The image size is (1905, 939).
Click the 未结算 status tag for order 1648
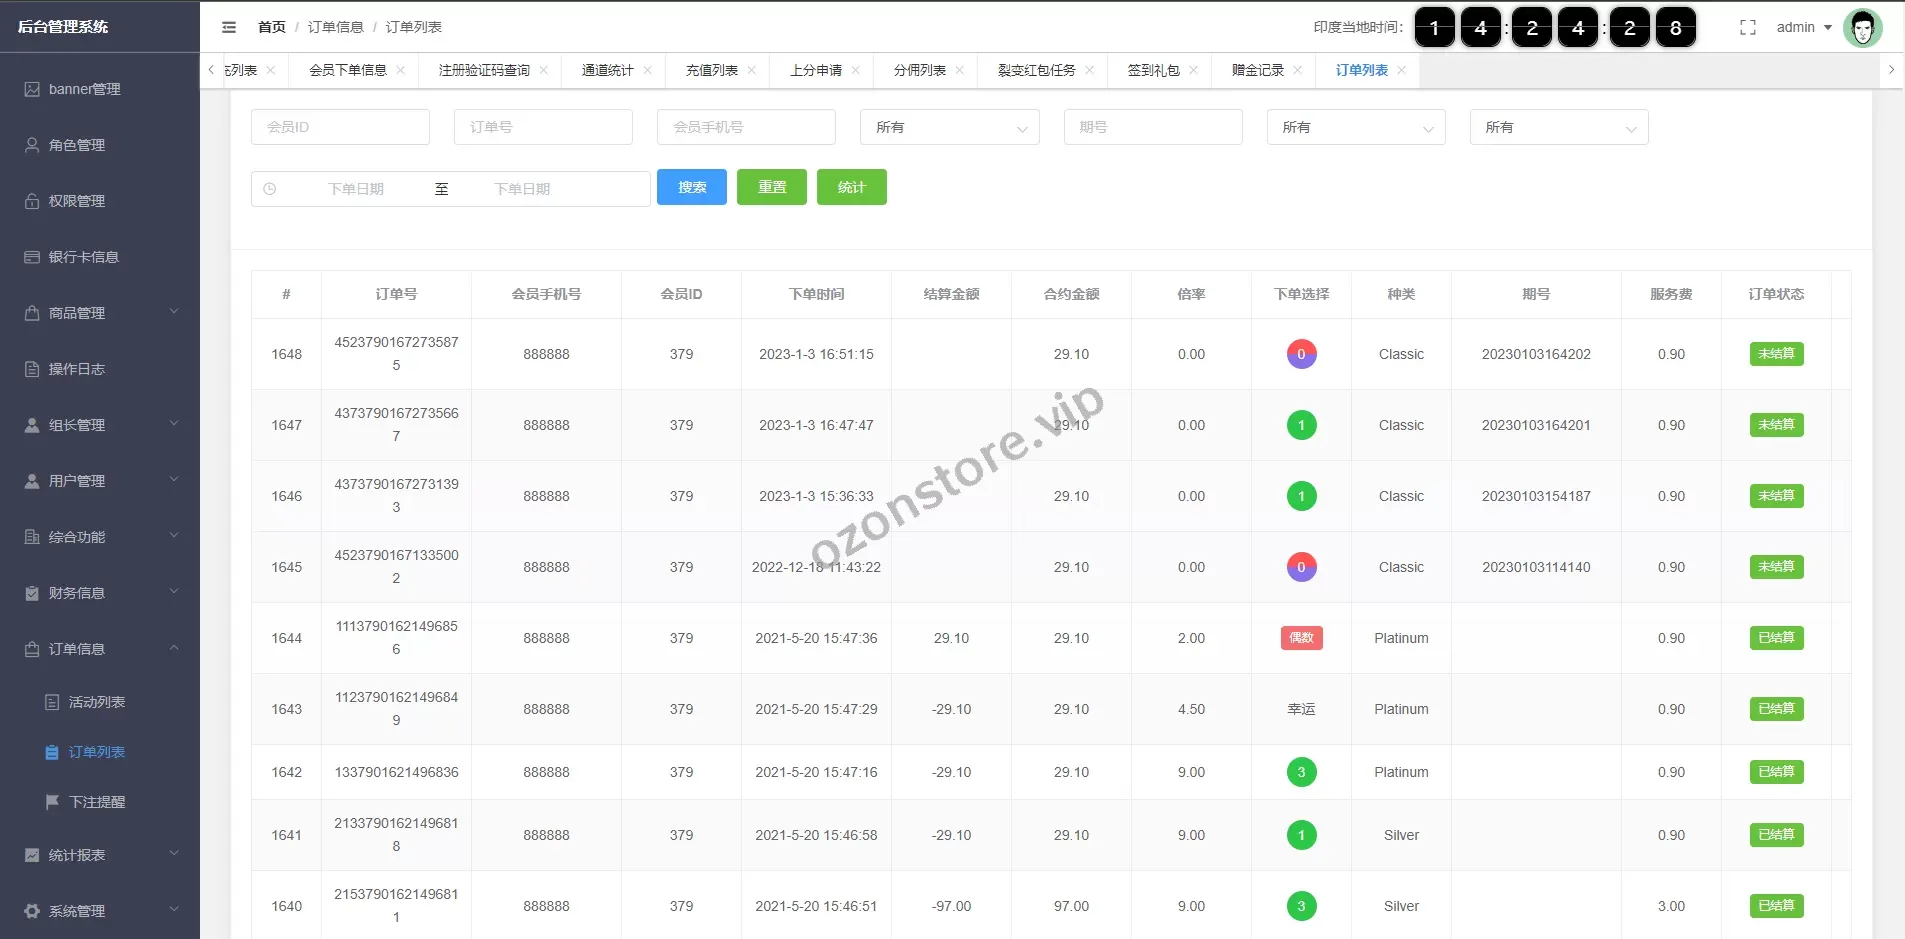(x=1776, y=354)
